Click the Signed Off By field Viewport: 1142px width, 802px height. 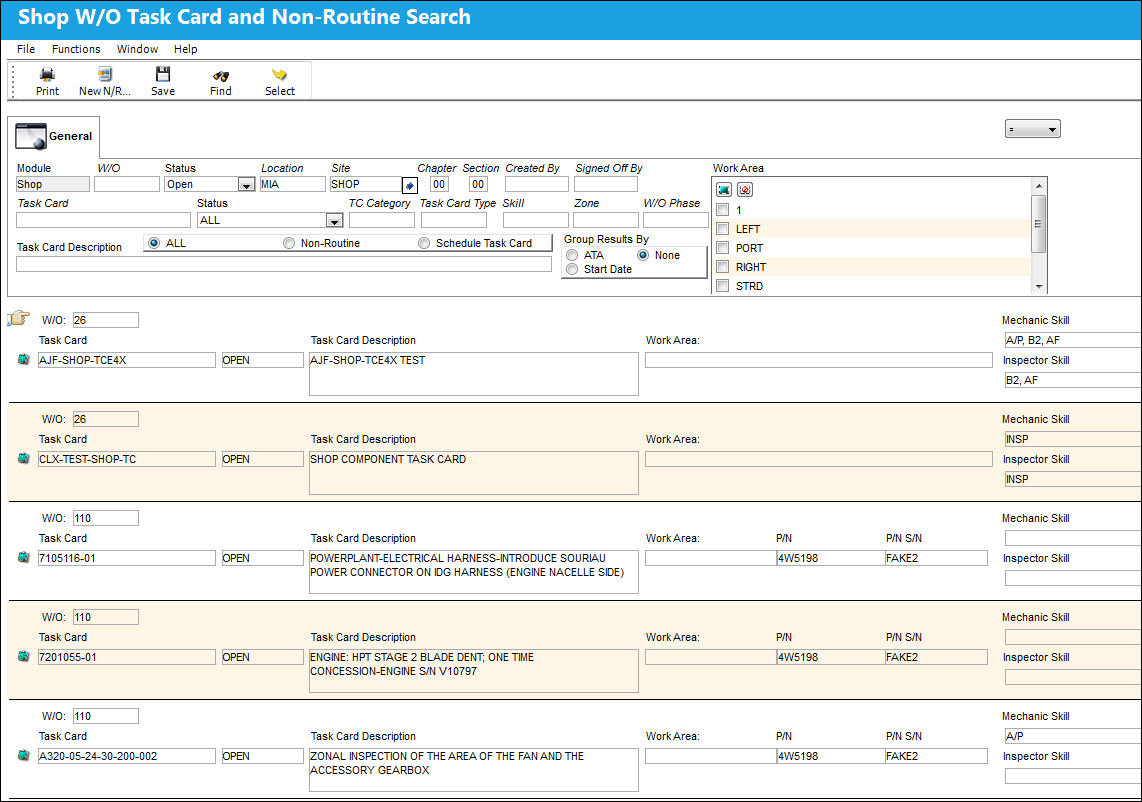point(606,184)
